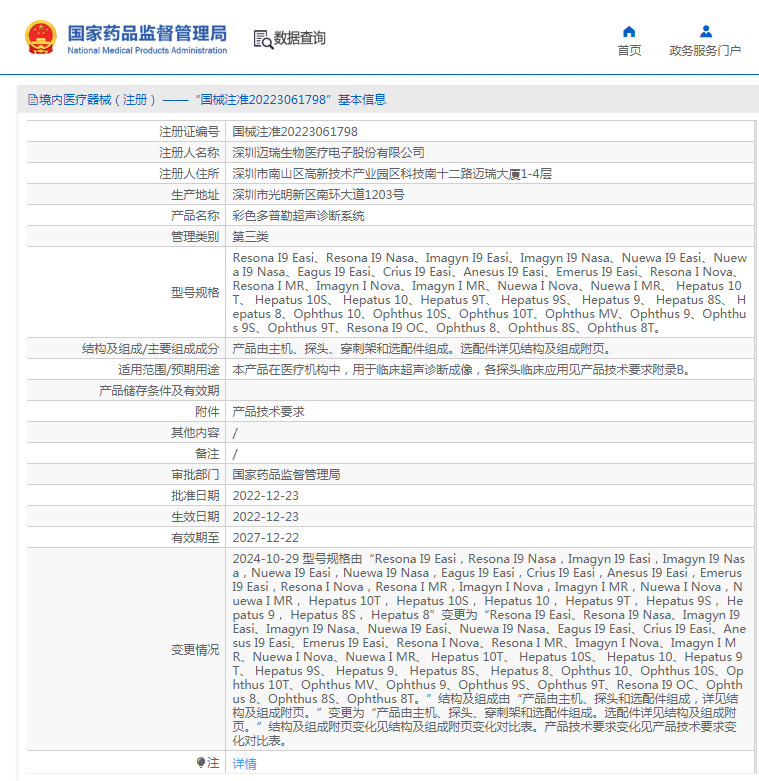Click the 生产地址 row label
This screenshot has height=781, width=759.
[x=195, y=195]
